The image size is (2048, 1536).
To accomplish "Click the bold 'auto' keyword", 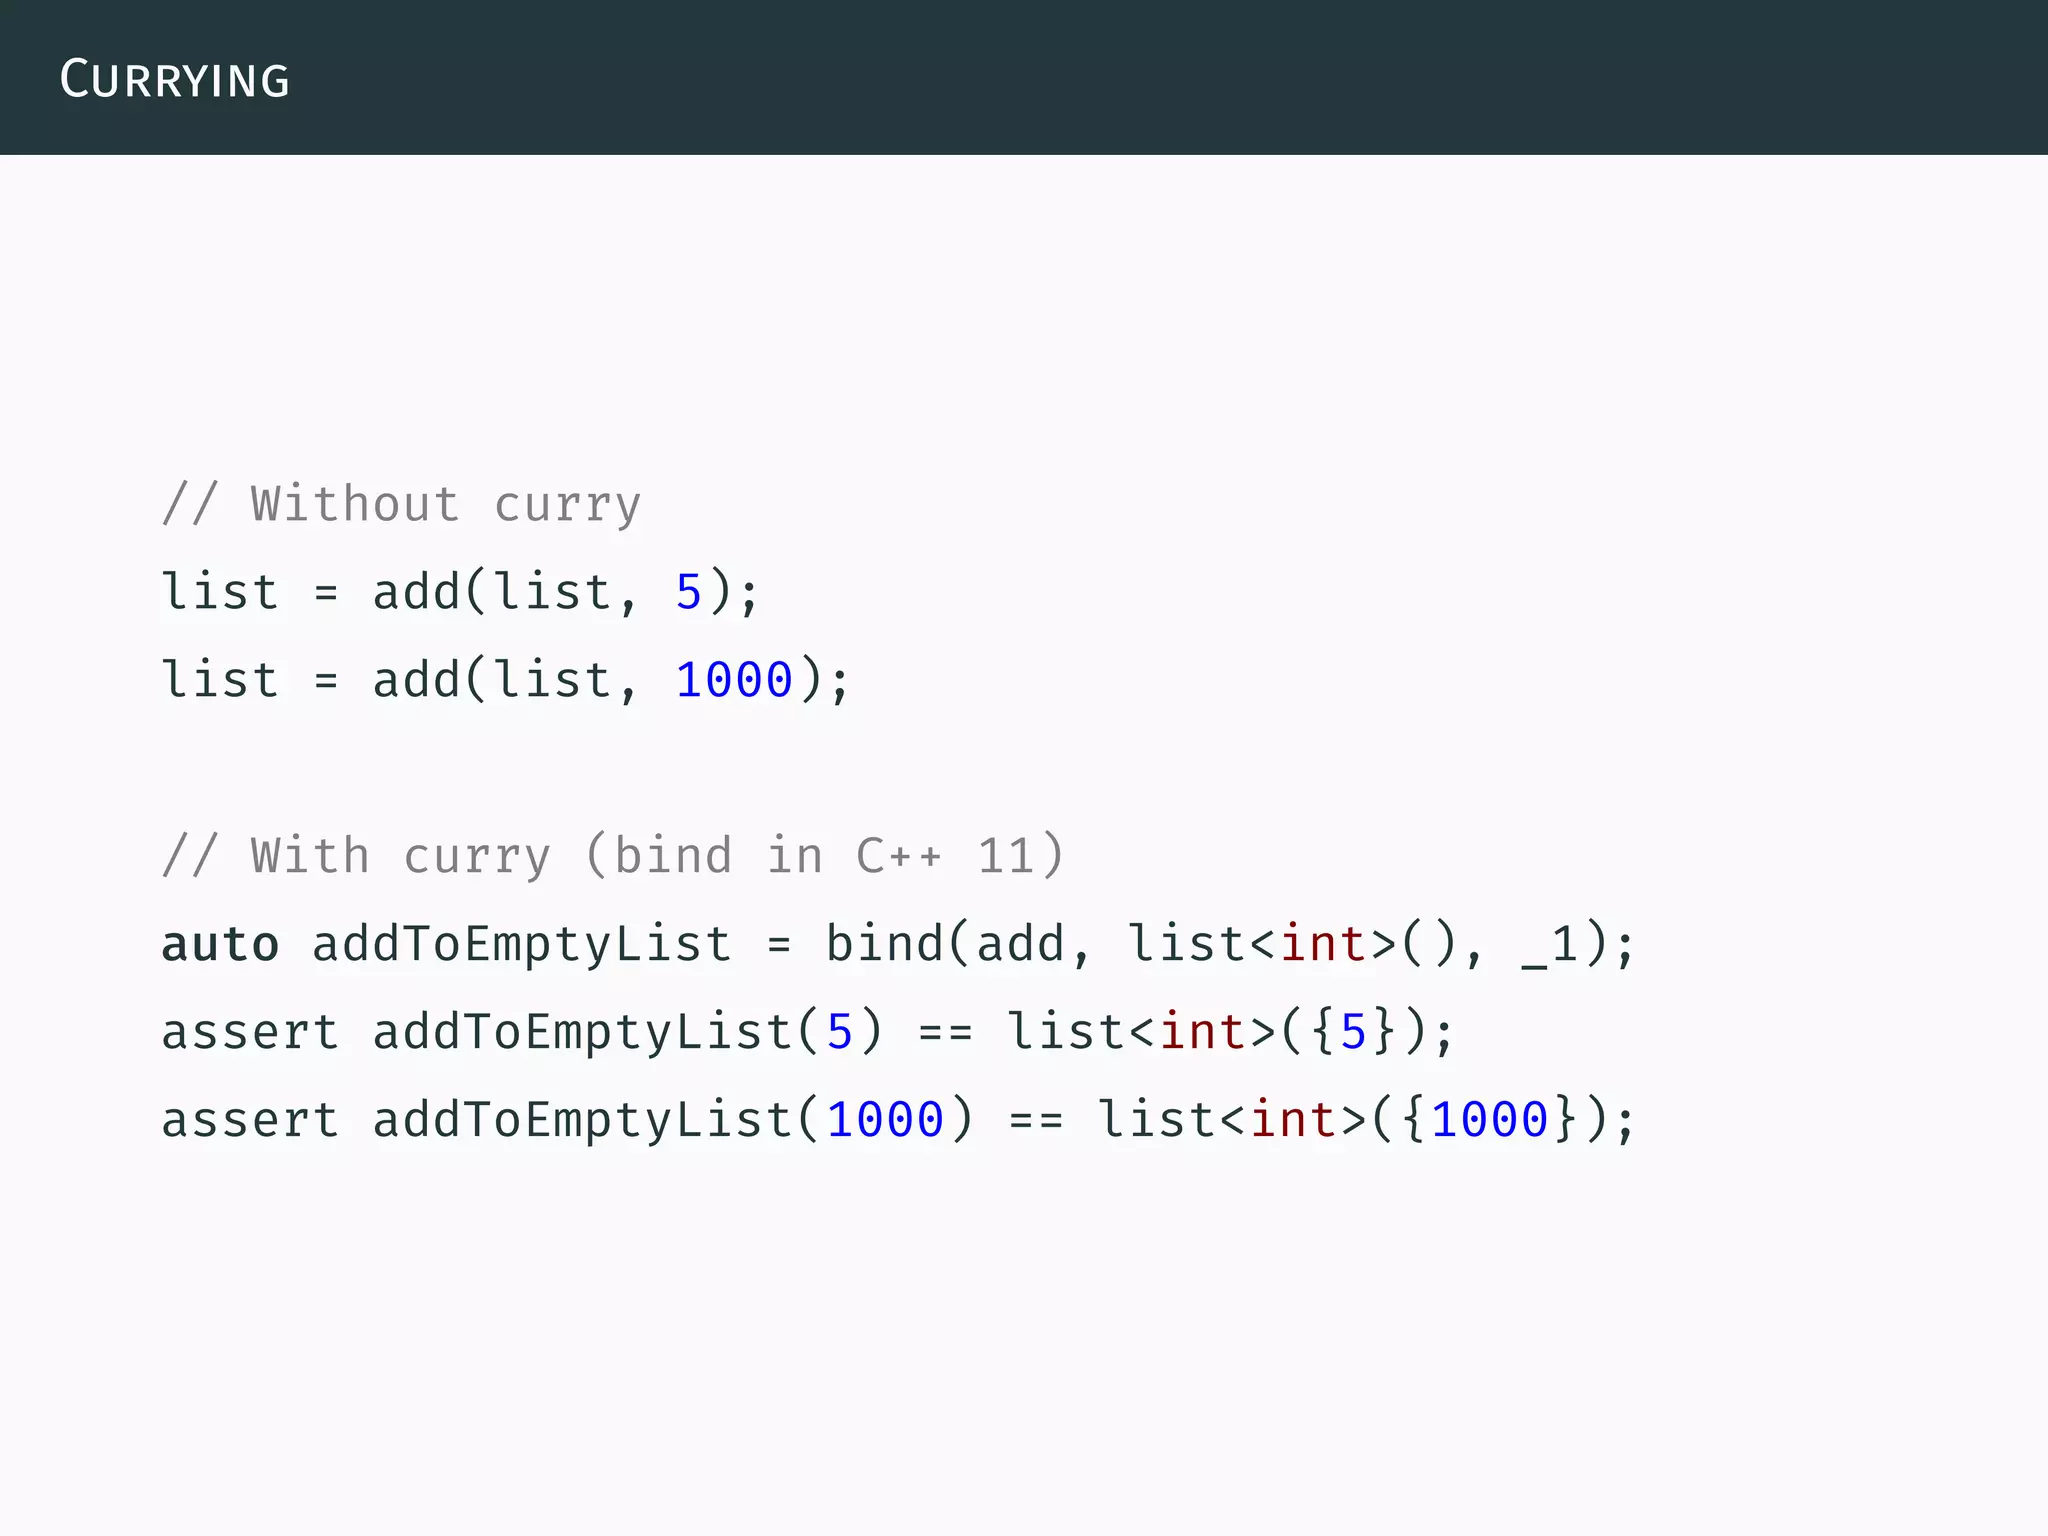I will [220, 944].
